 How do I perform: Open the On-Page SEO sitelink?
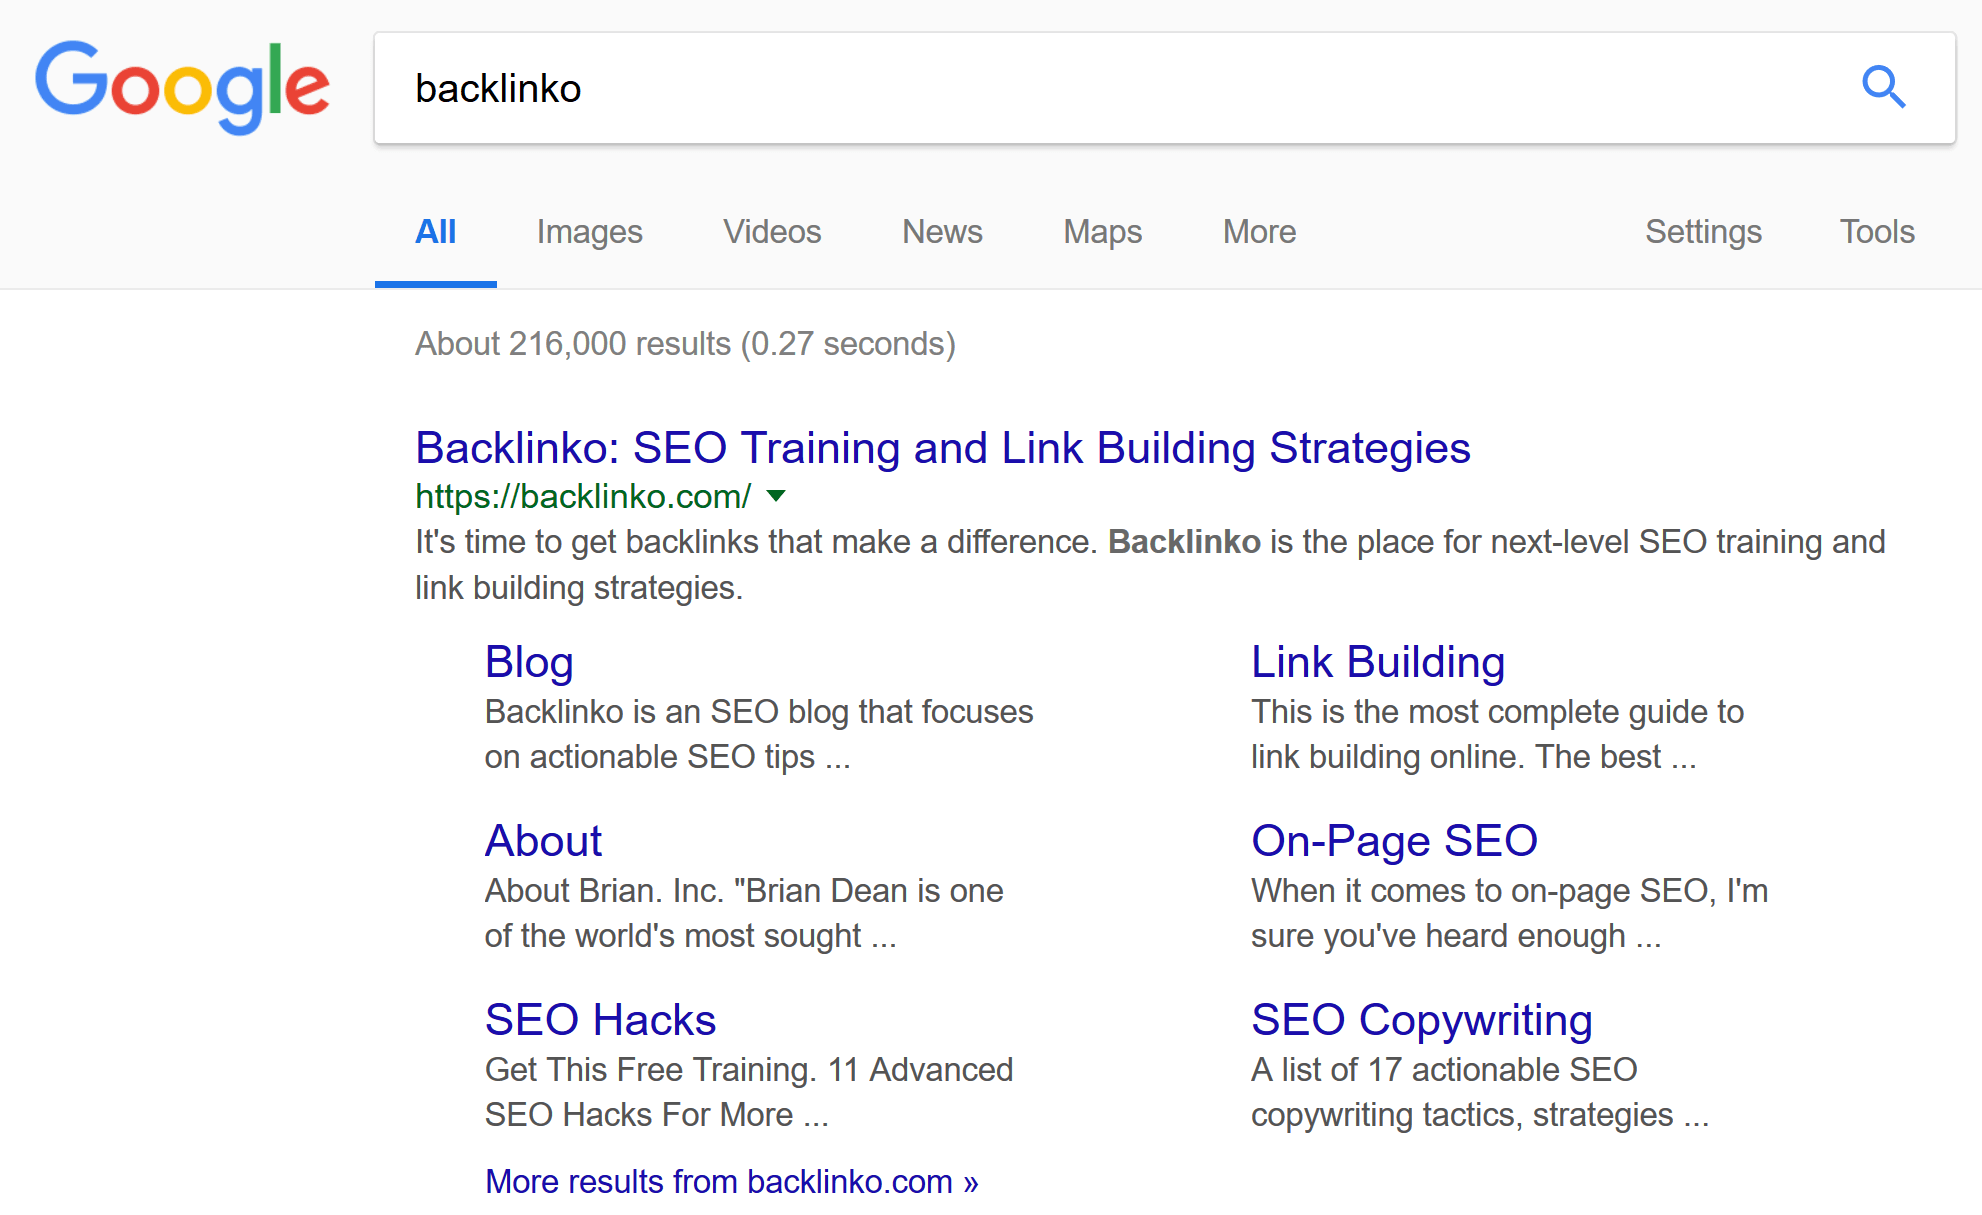point(1394,841)
